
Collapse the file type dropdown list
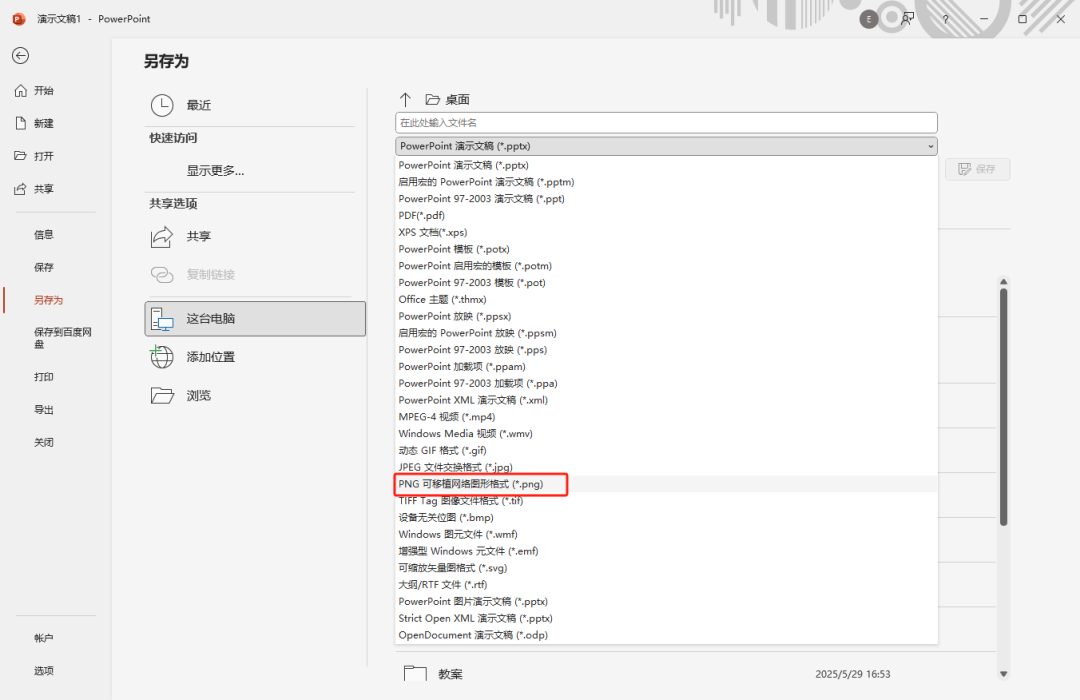click(930, 146)
